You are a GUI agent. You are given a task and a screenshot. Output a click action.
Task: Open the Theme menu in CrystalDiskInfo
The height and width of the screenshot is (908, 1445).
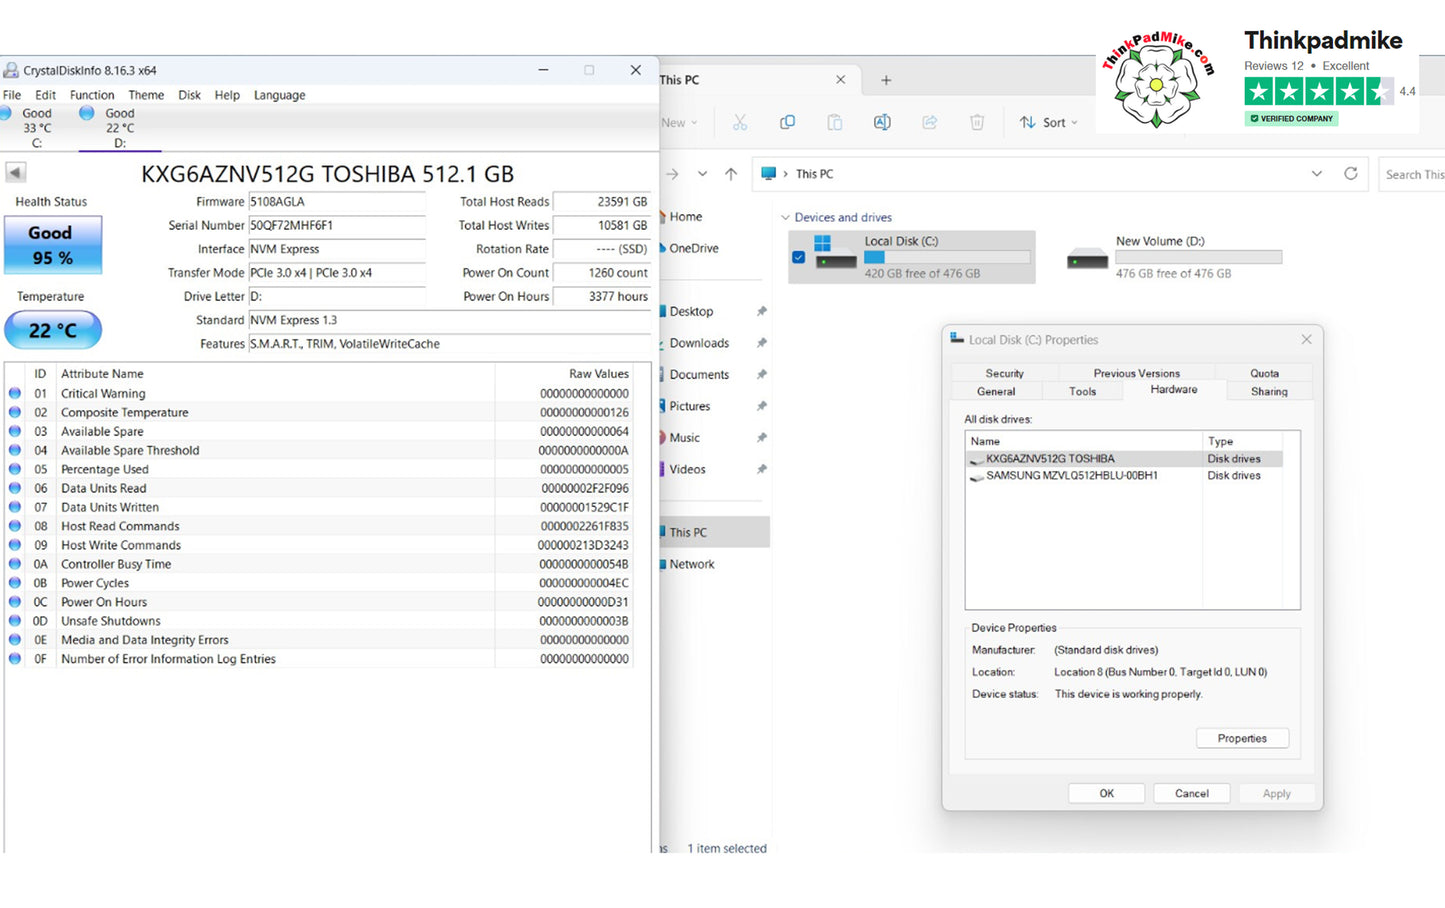(x=146, y=95)
